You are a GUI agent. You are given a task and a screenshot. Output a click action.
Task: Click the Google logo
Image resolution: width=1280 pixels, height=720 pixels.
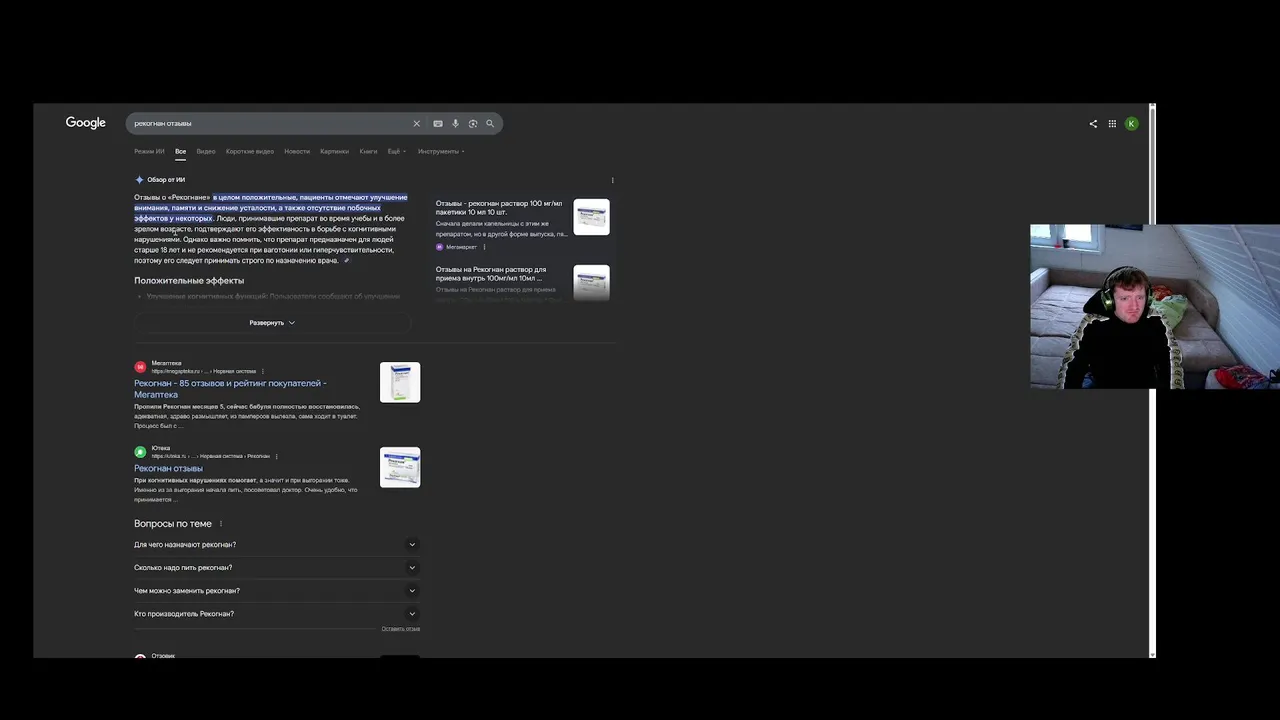85,123
